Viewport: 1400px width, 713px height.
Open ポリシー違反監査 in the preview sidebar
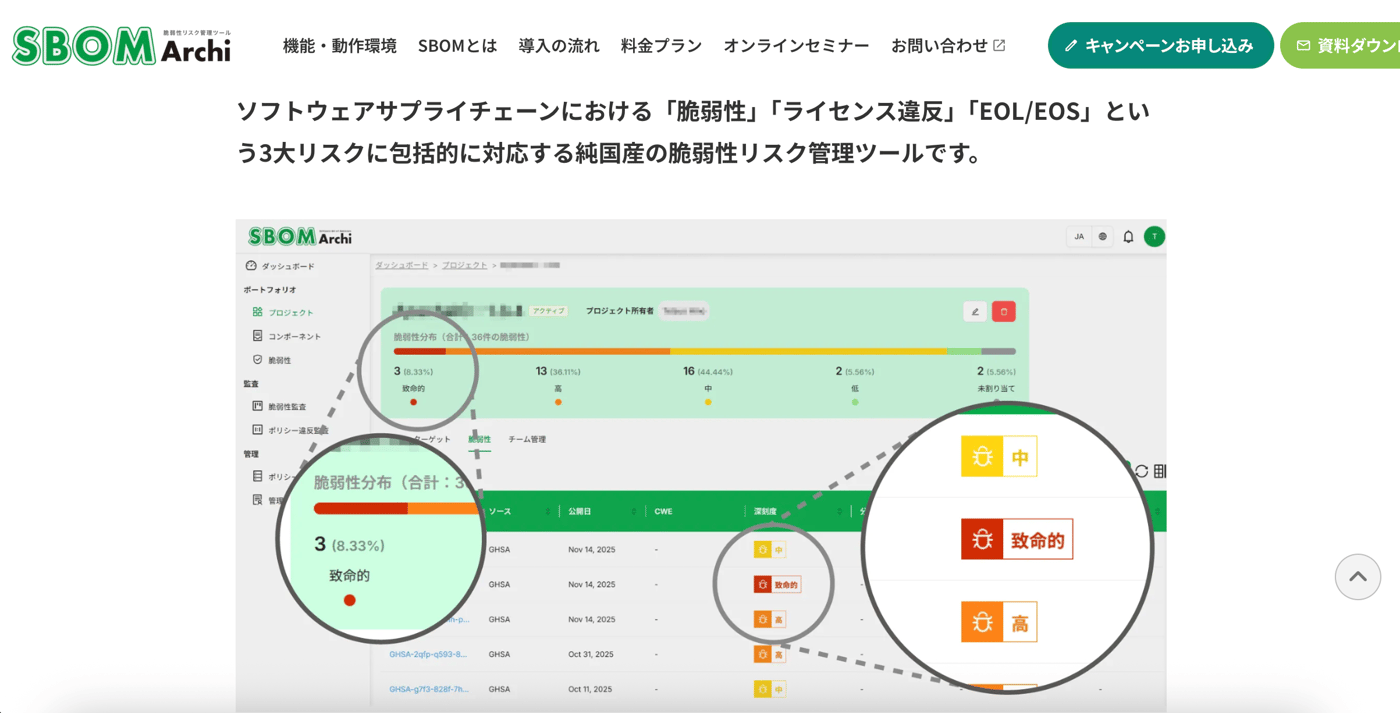[x=290, y=430]
